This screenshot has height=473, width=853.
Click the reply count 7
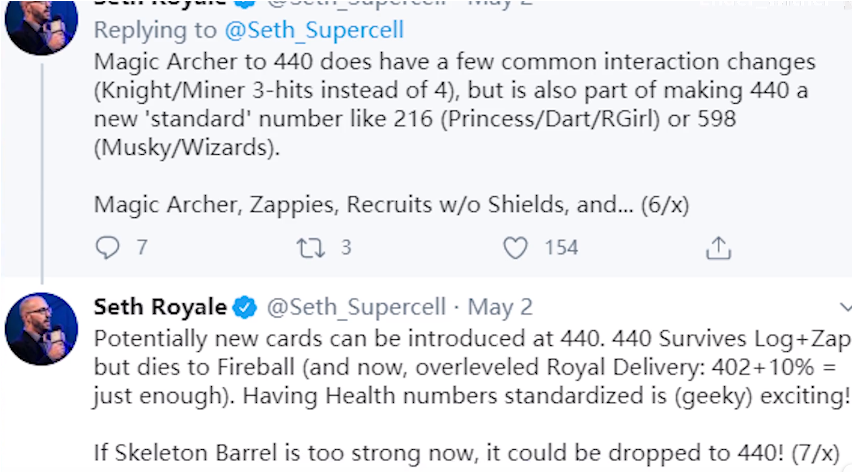pos(142,248)
